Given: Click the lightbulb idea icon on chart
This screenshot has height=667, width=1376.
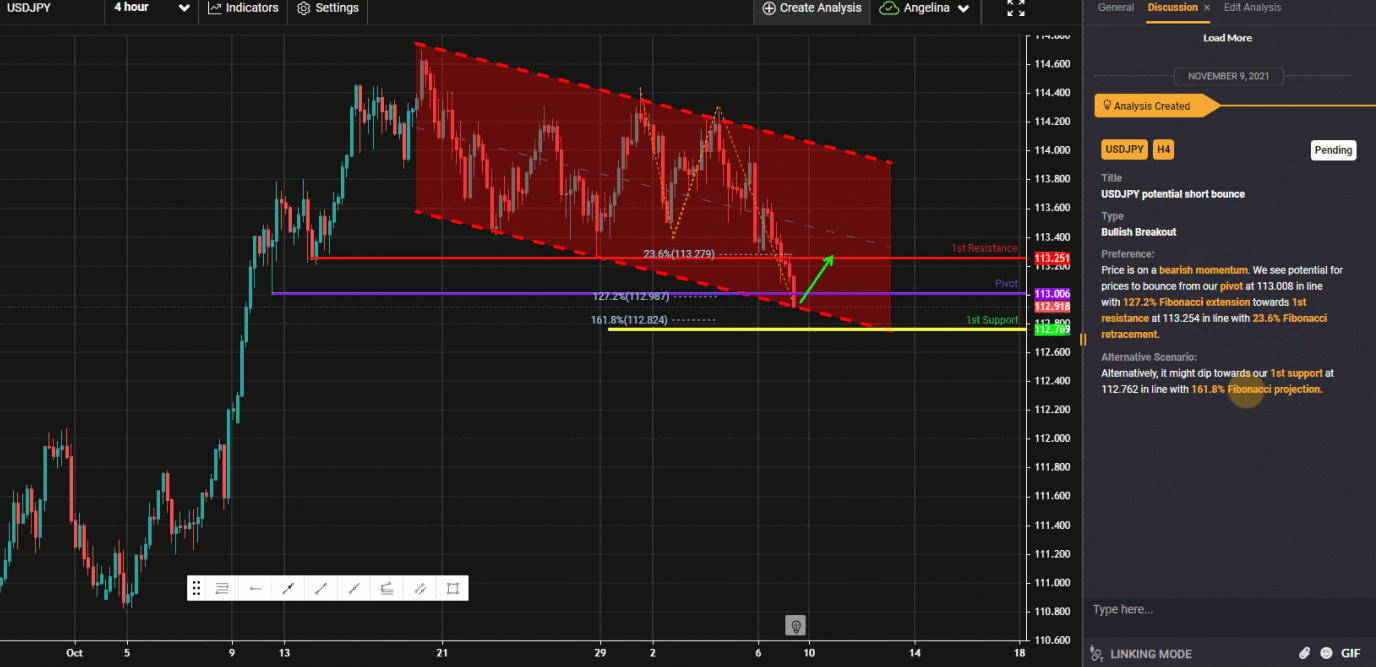Looking at the screenshot, I should point(796,625).
